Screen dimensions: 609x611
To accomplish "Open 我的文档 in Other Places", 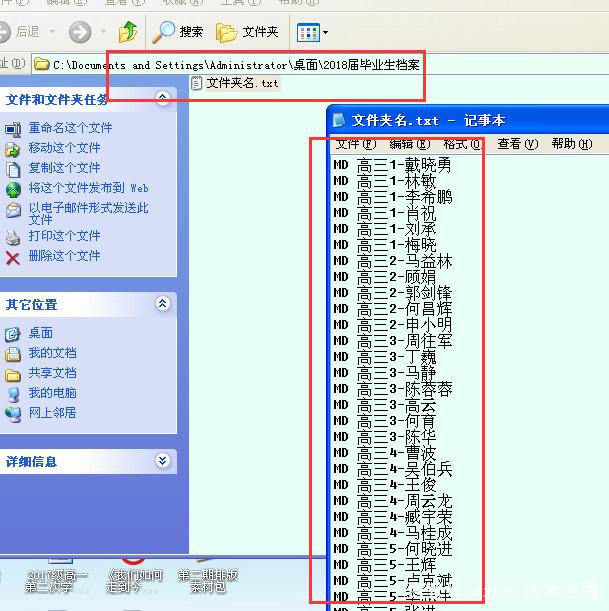I will click(x=53, y=353).
